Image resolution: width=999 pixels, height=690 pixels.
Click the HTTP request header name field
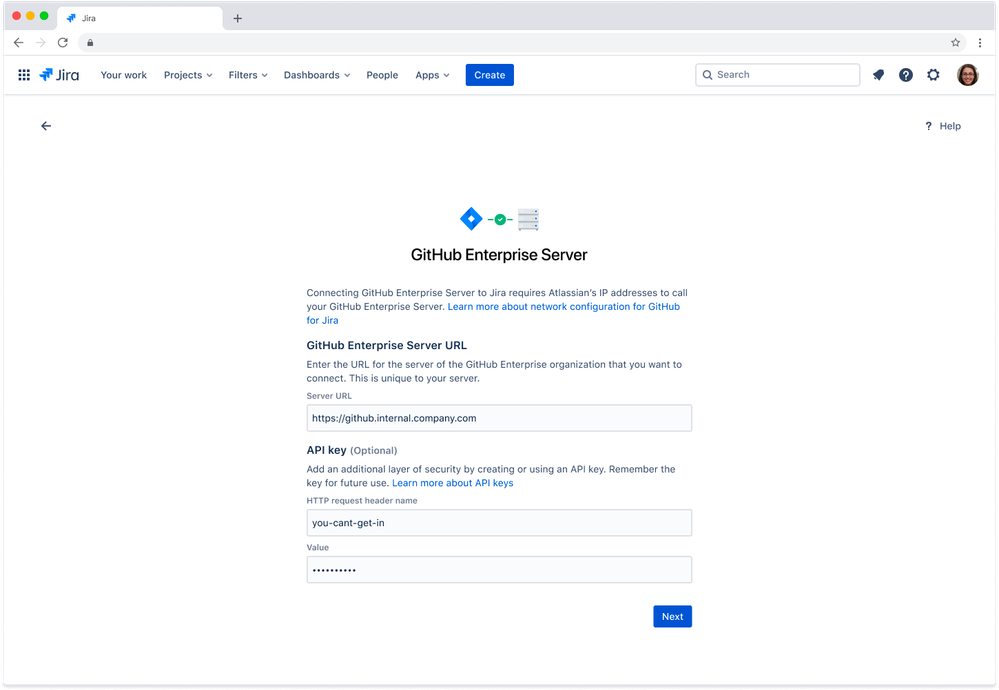499,523
